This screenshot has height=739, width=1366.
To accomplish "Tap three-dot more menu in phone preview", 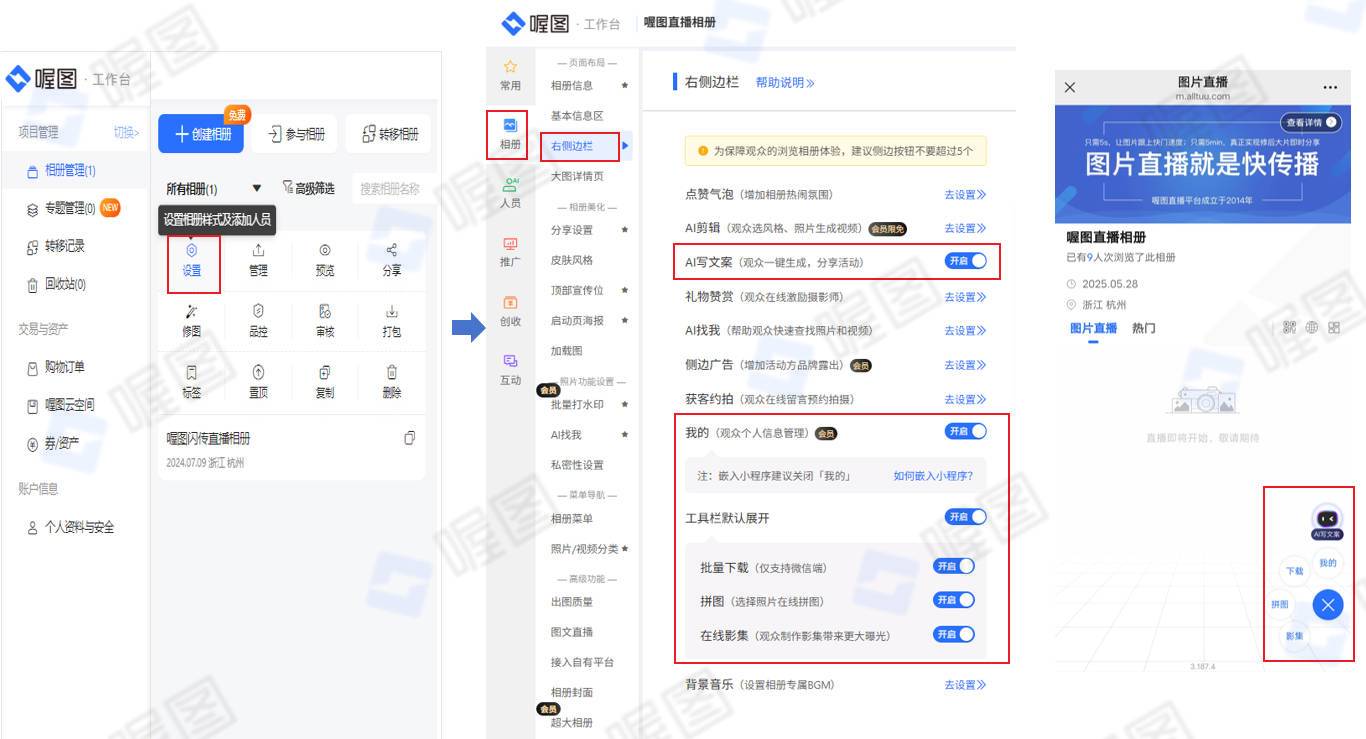I will coord(1329,87).
